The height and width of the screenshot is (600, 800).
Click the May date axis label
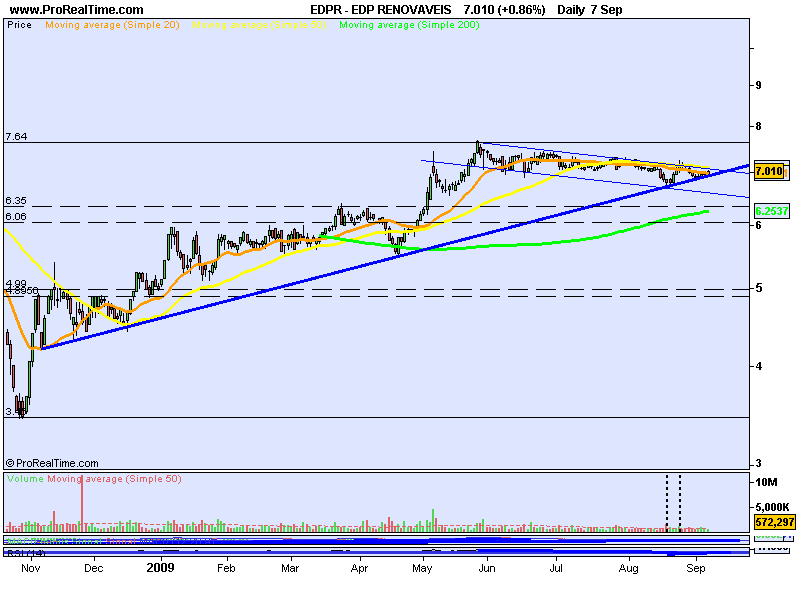coord(422,568)
